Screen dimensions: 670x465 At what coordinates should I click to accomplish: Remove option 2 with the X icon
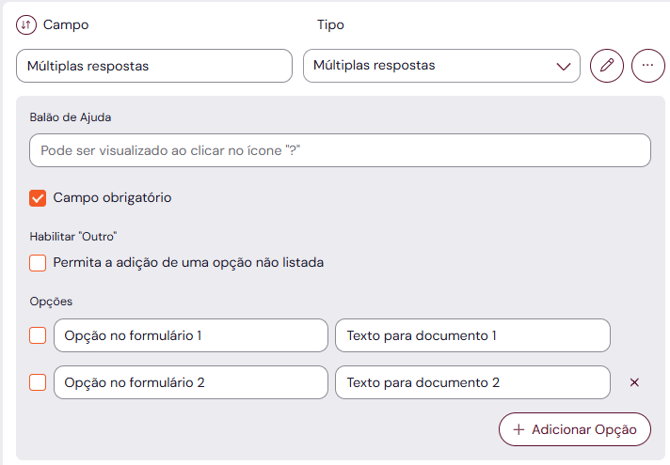click(634, 382)
